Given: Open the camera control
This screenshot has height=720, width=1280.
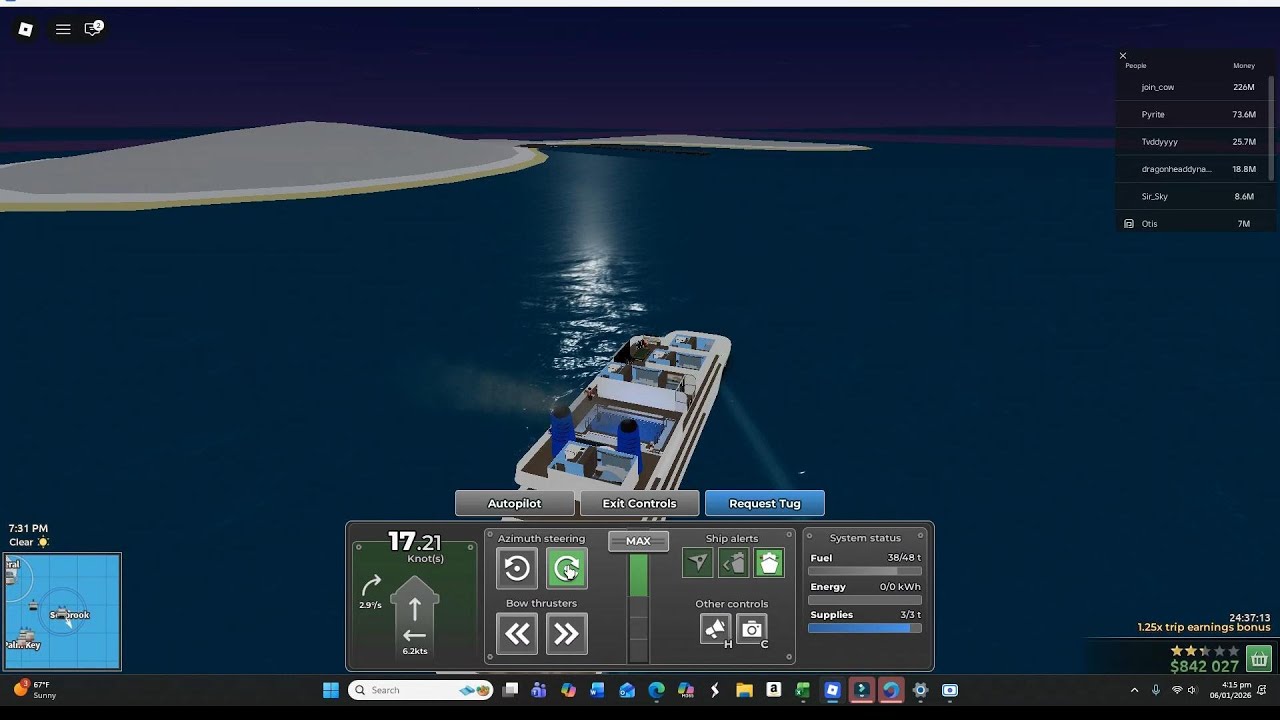Looking at the screenshot, I should tap(752, 629).
